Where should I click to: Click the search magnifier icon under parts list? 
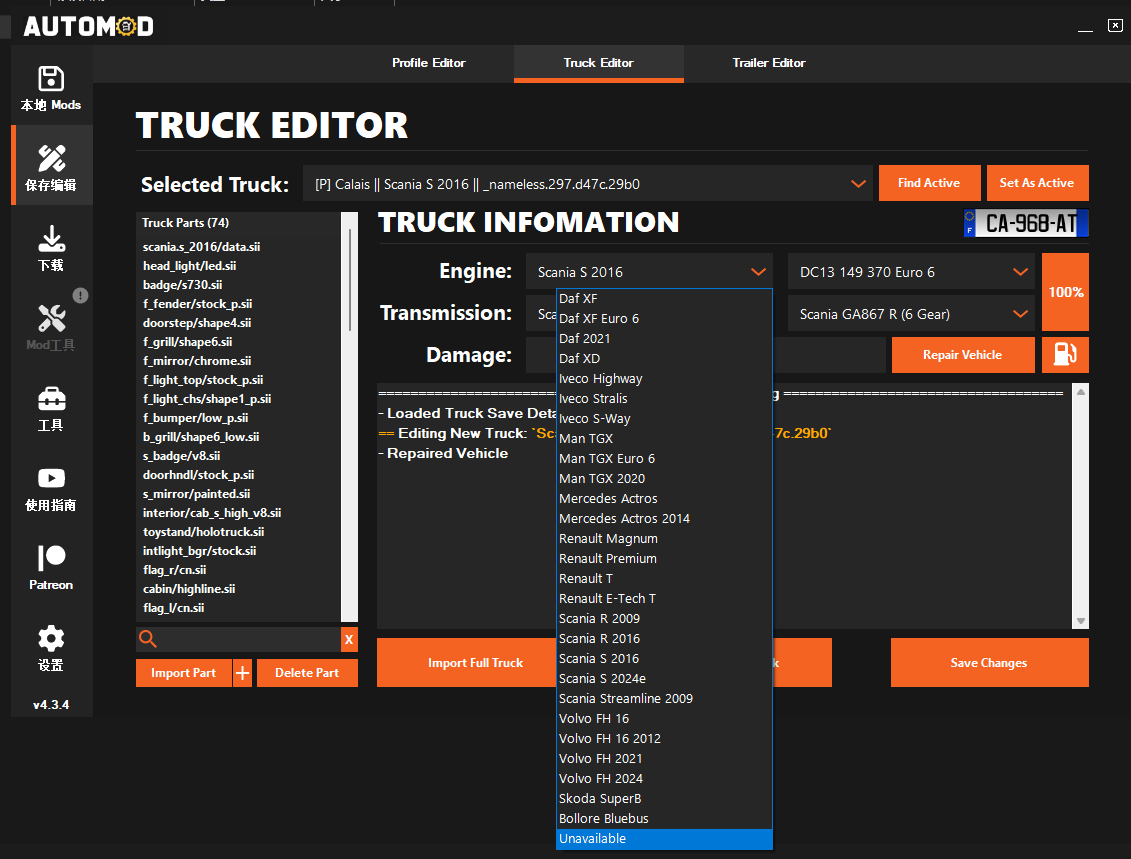(148, 639)
